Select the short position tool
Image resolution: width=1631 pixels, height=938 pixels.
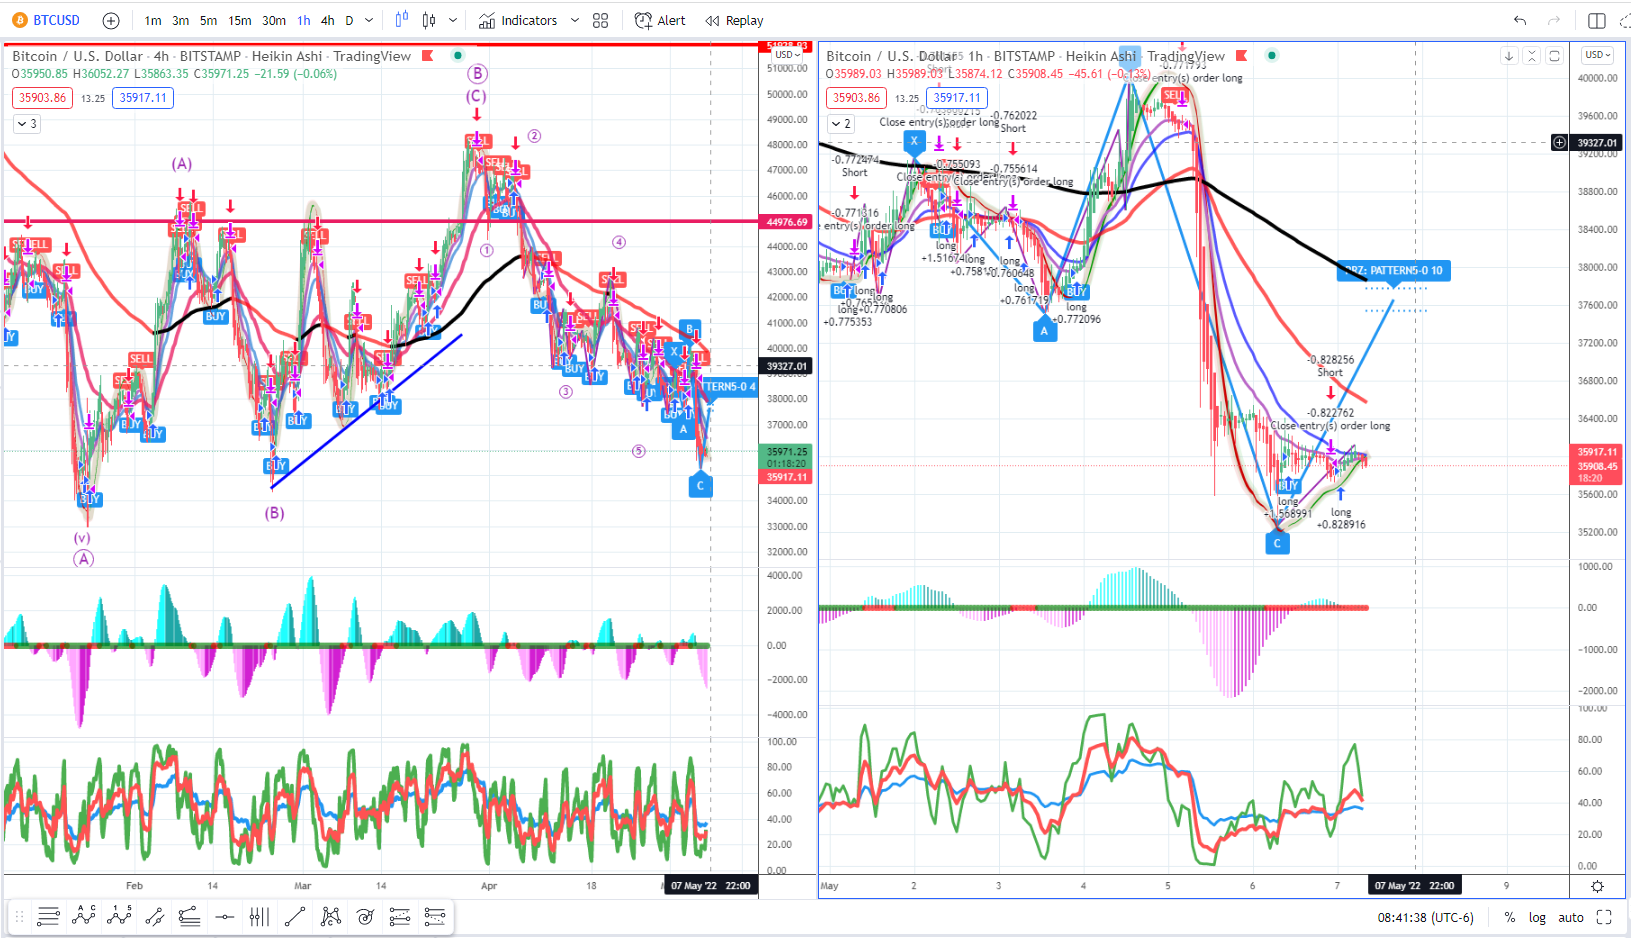pos(435,917)
